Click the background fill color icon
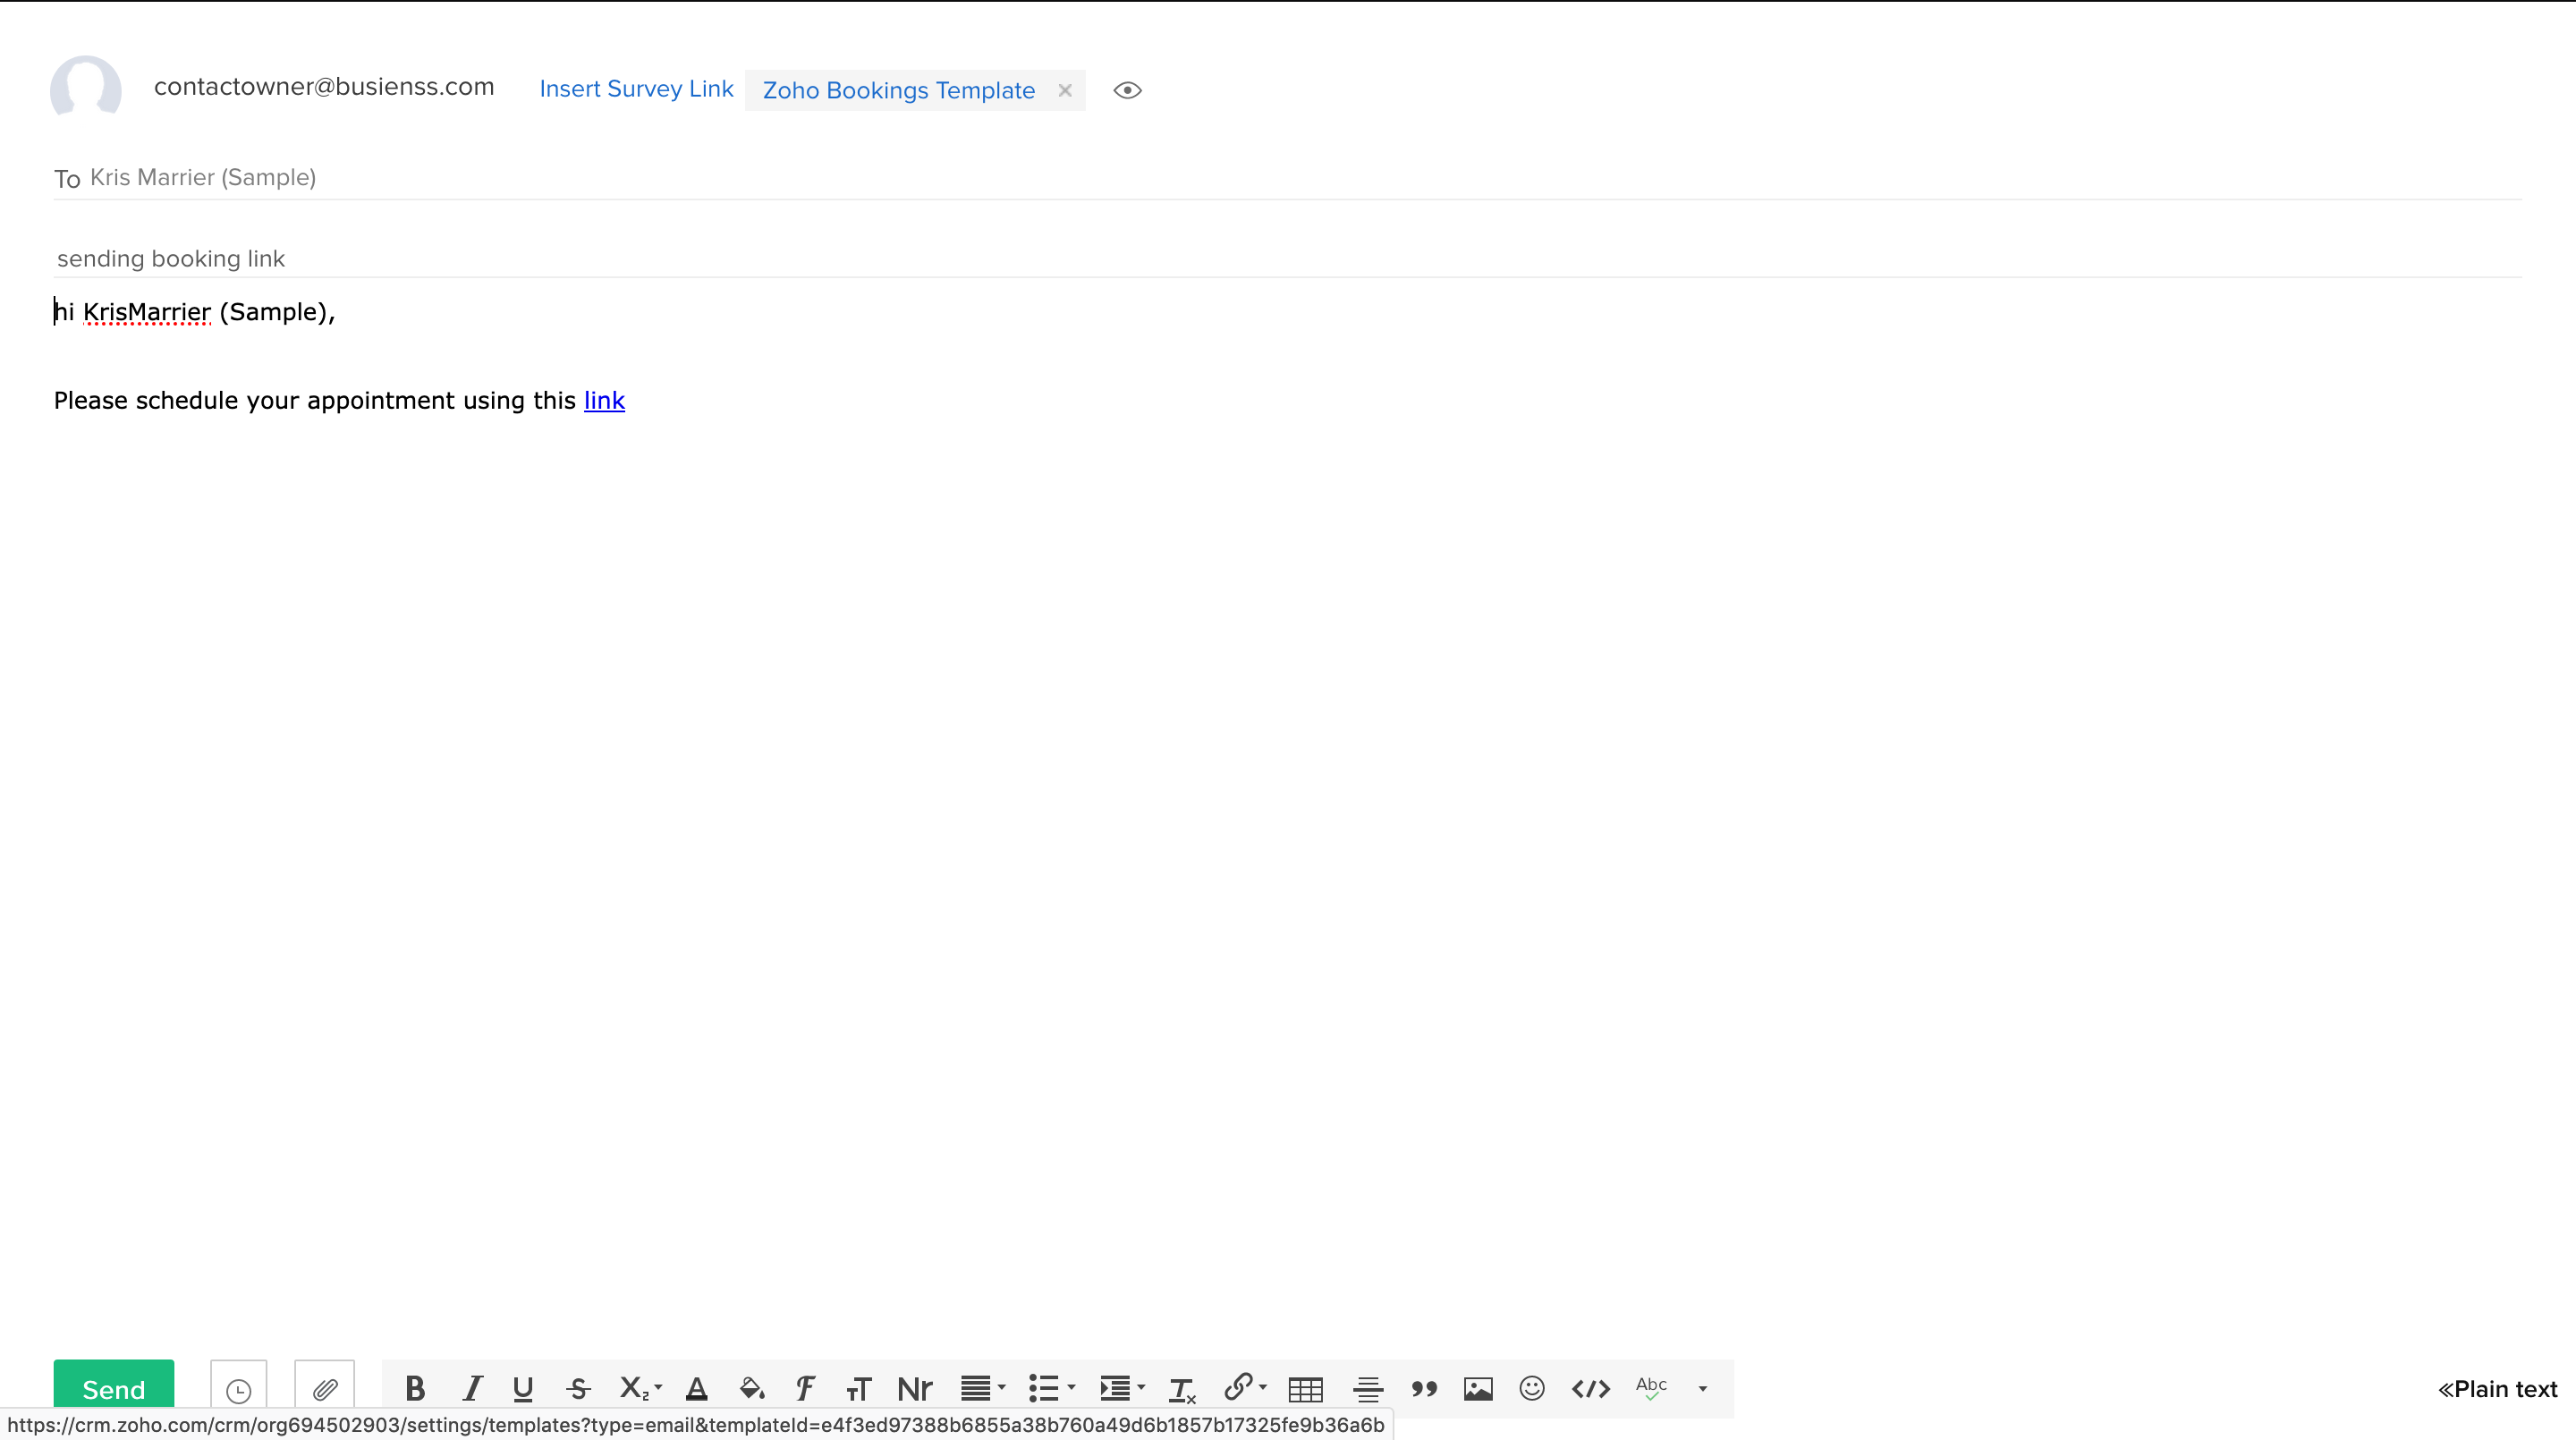The width and height of the screenshot is (2576, 1440). coord(752,1388)
